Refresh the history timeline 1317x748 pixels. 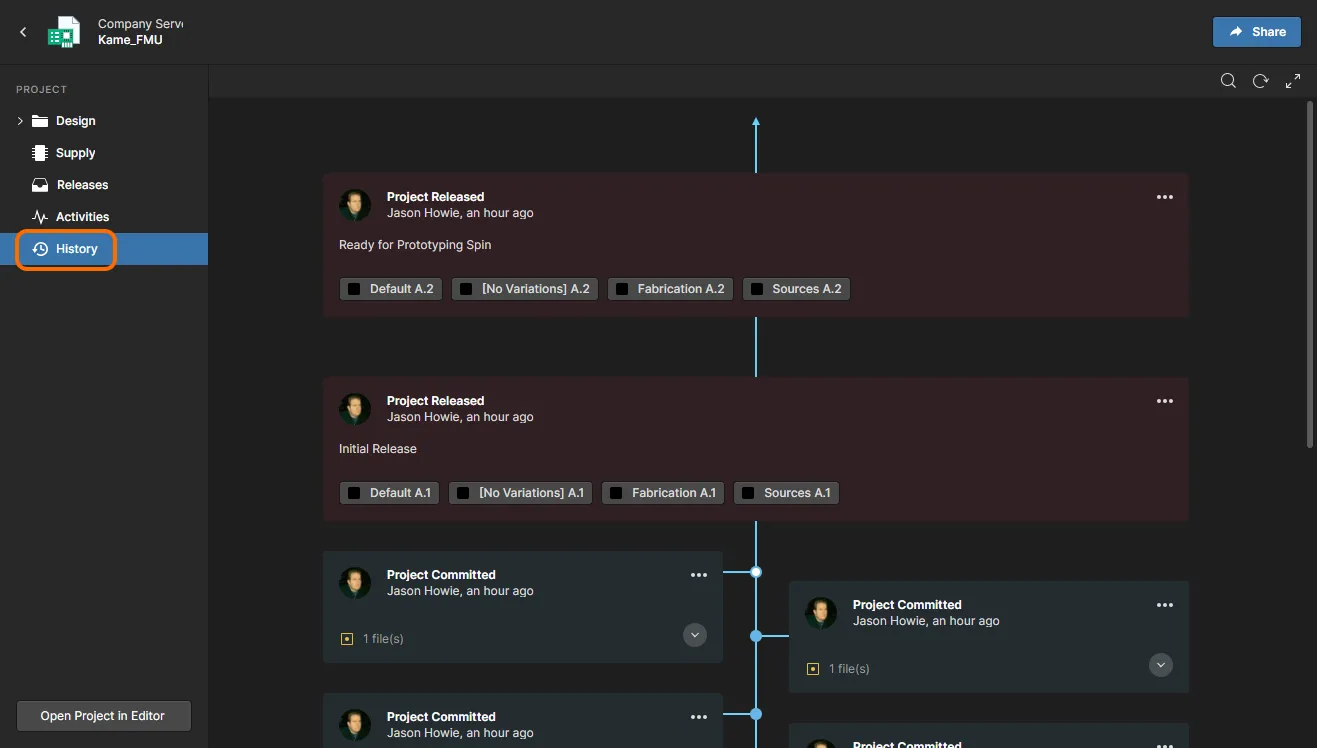[x=1260, y=81]
